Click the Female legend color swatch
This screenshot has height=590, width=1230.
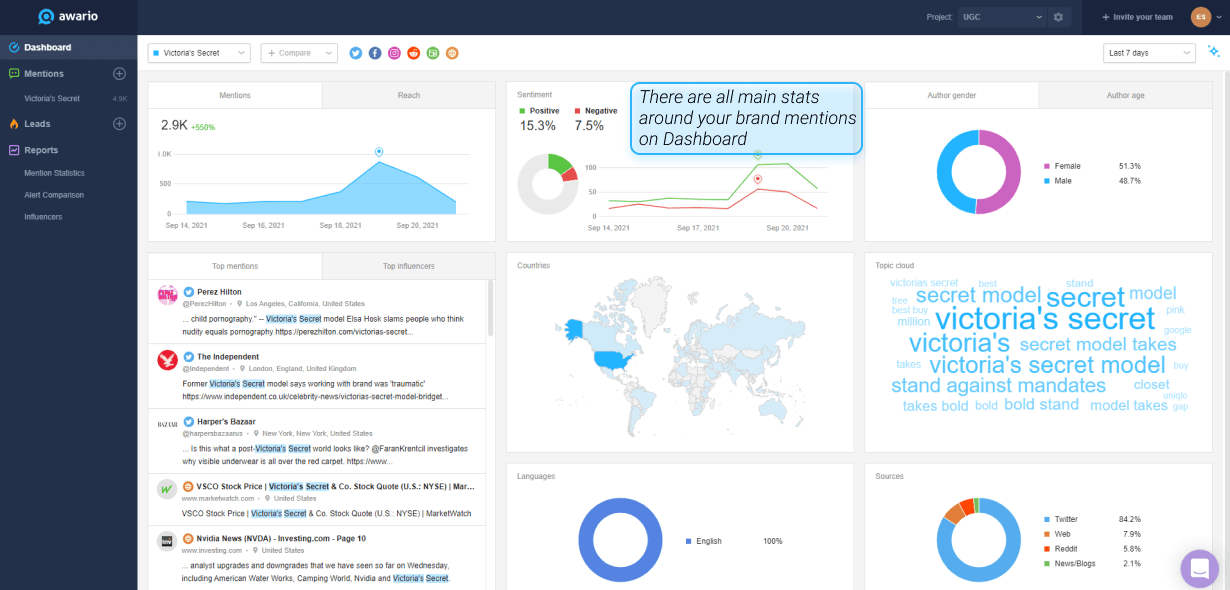click(x=1047, y=166)
